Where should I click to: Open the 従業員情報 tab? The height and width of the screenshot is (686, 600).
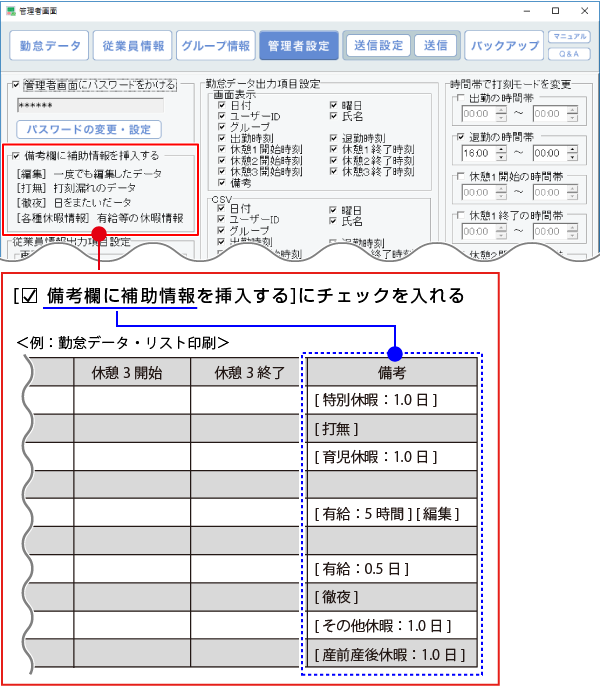(x=133, y=46)
